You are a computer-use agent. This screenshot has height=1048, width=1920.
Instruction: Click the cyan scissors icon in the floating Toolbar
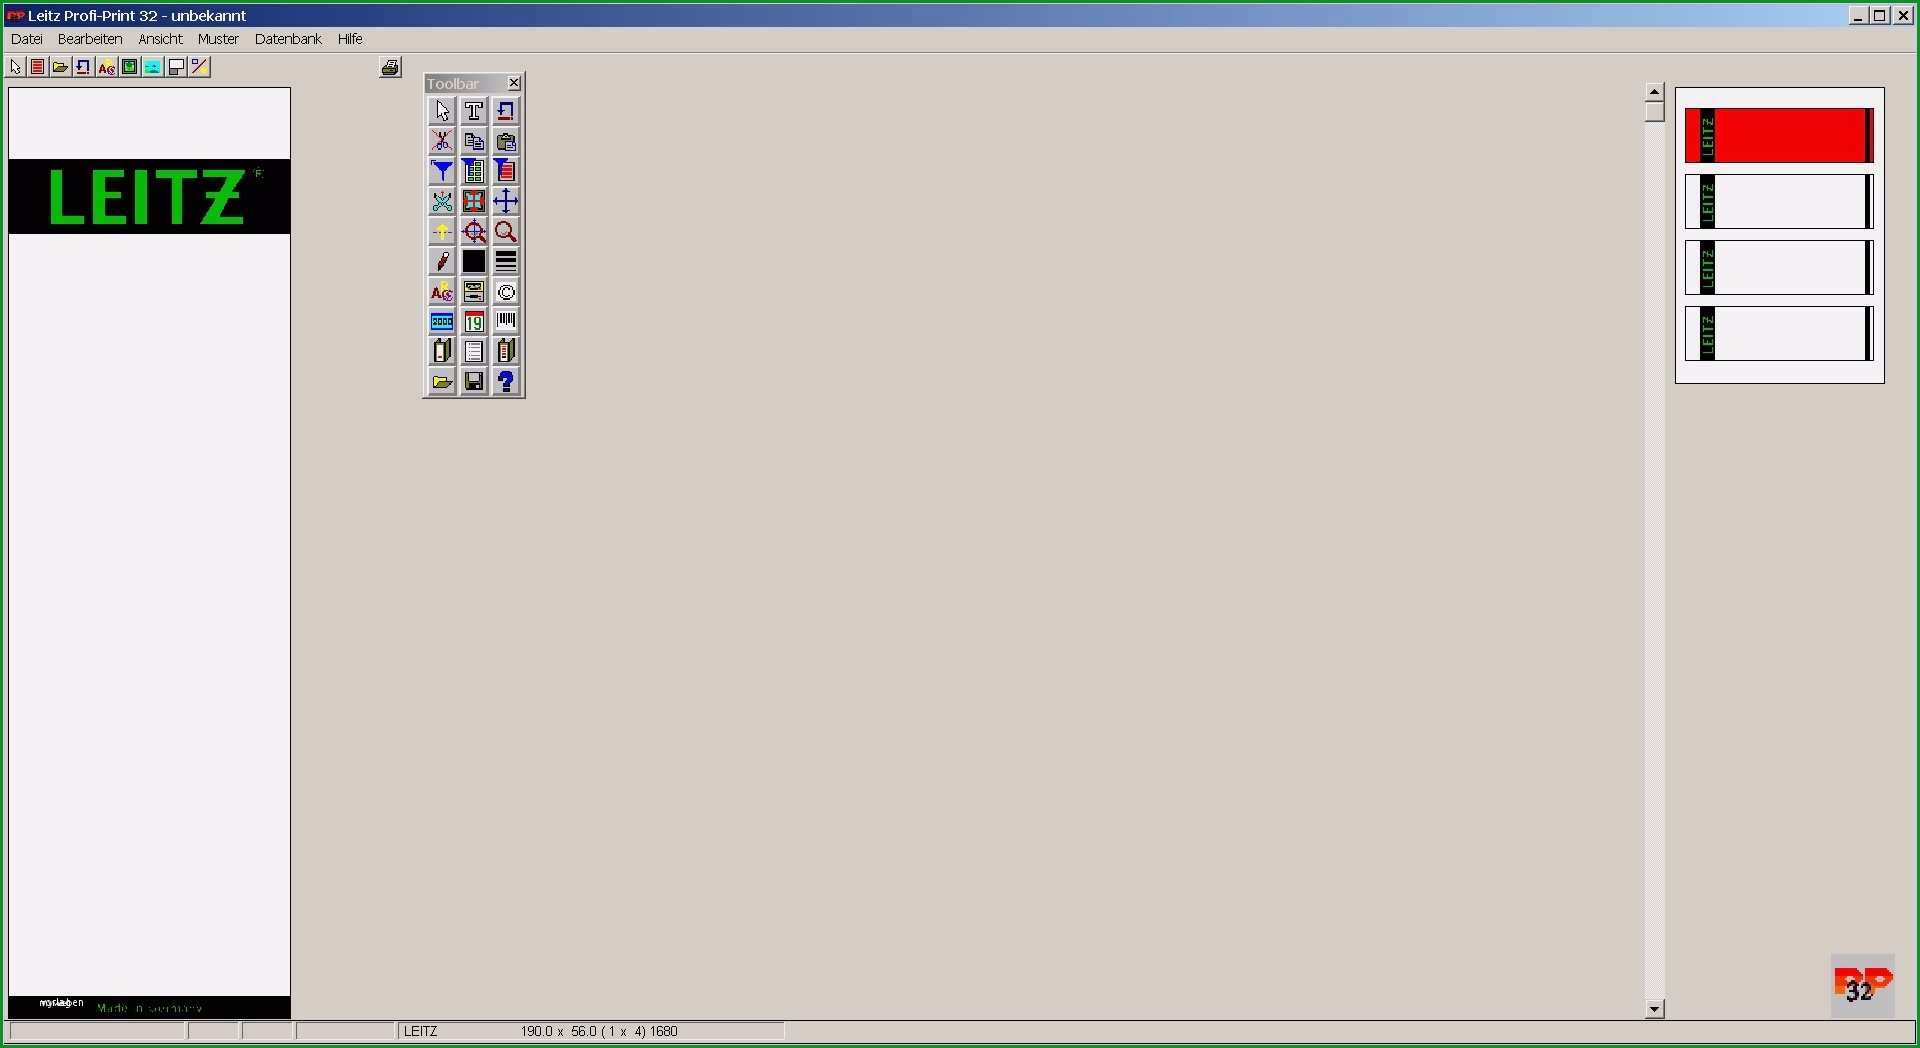point(442,201)
